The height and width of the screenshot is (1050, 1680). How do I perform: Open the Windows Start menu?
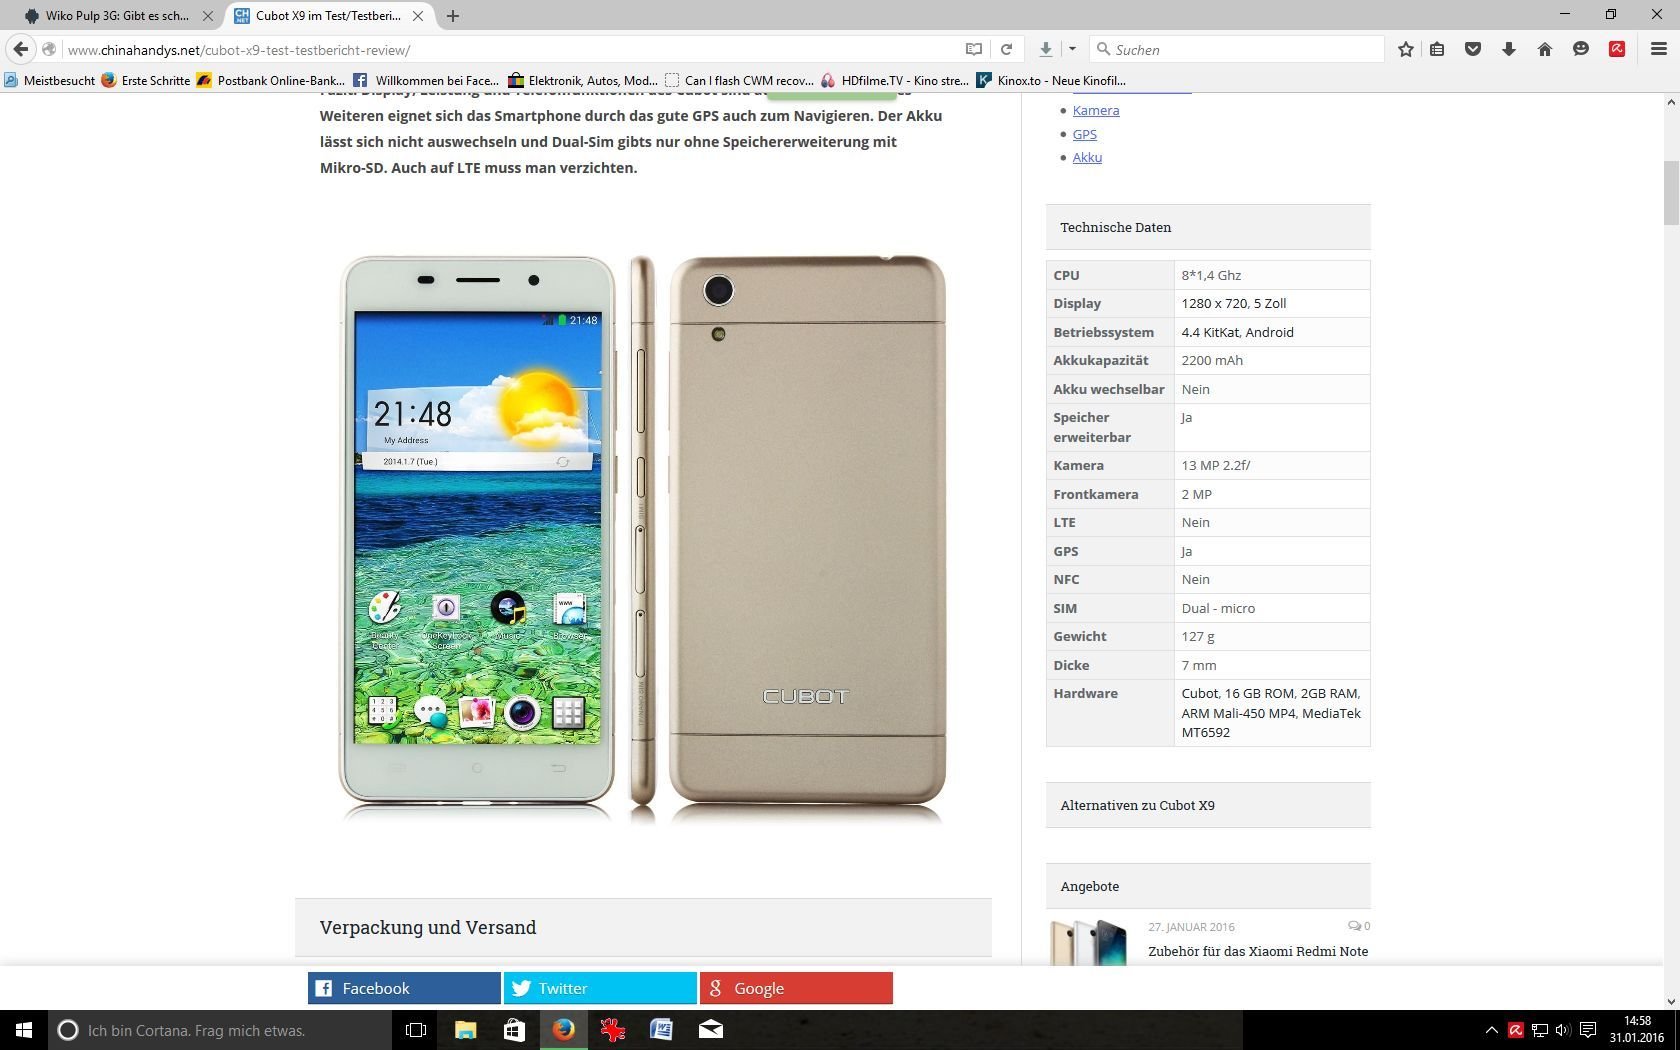[24, 1030]
